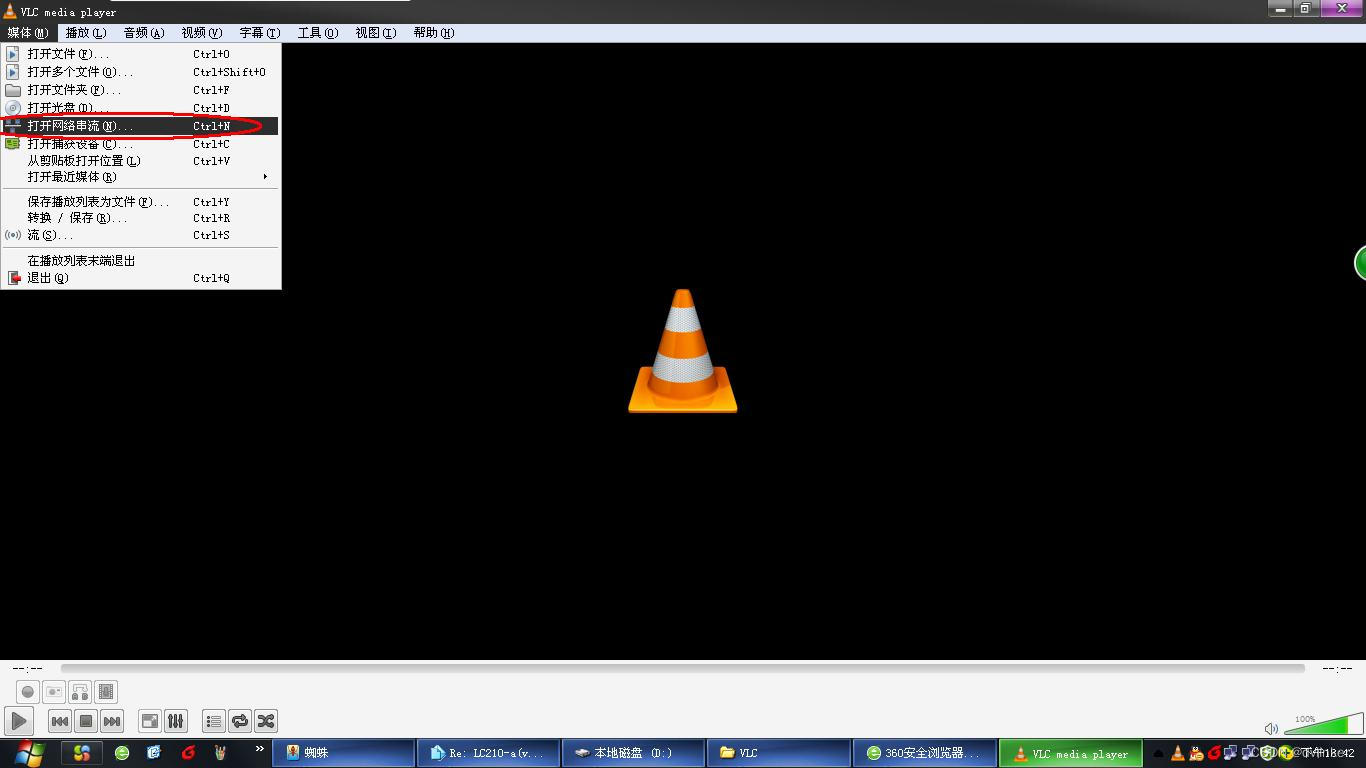
Task: Toggle A-B loop points button
Action: pos(80,691)
